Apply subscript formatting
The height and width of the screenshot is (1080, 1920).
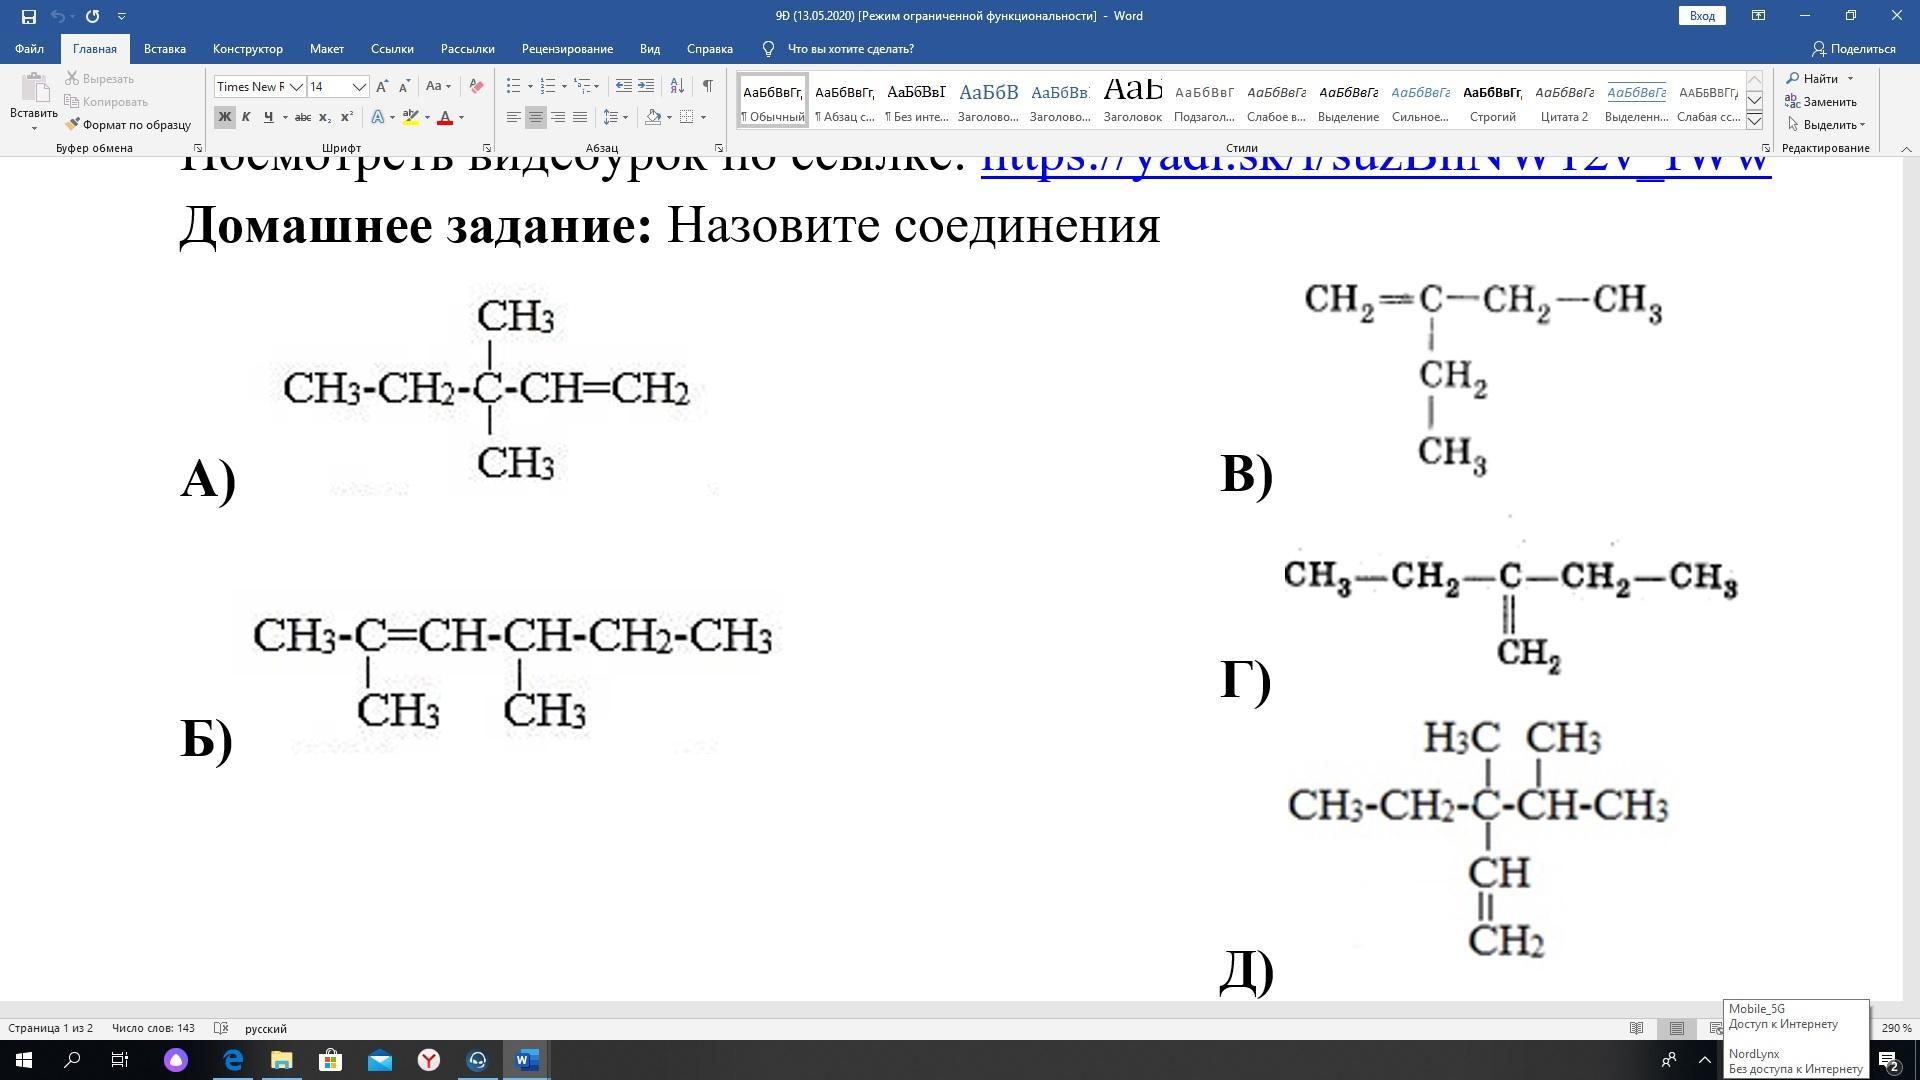(x=324, y=118)
